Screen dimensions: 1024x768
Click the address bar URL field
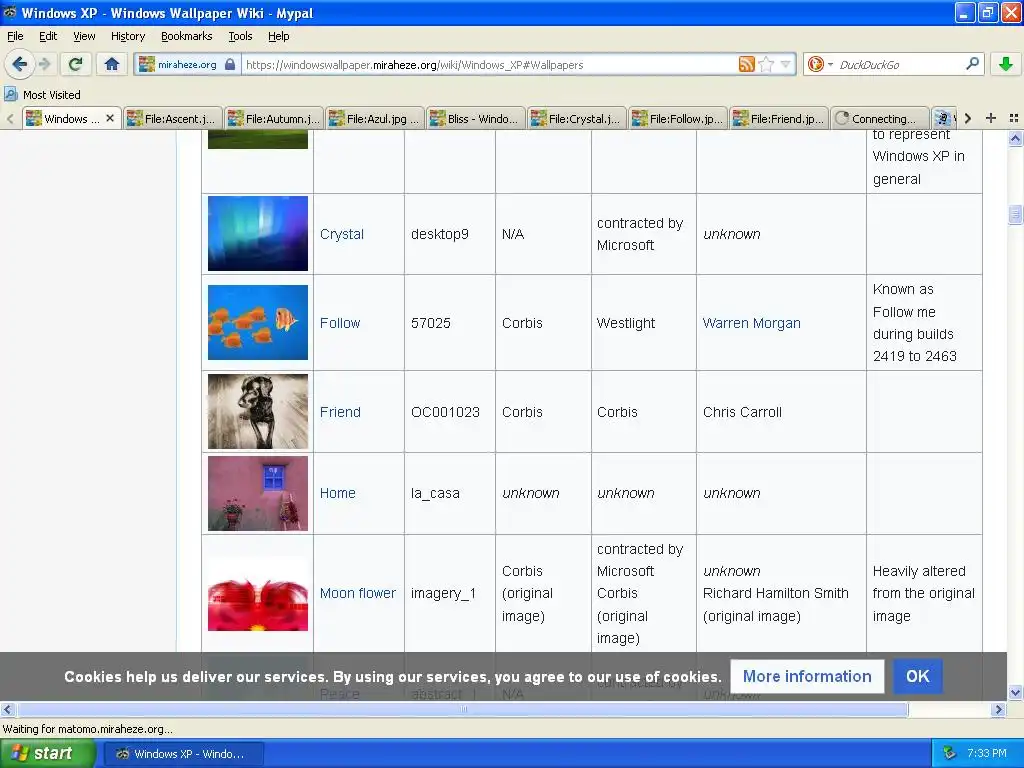(x=490, y=65)
